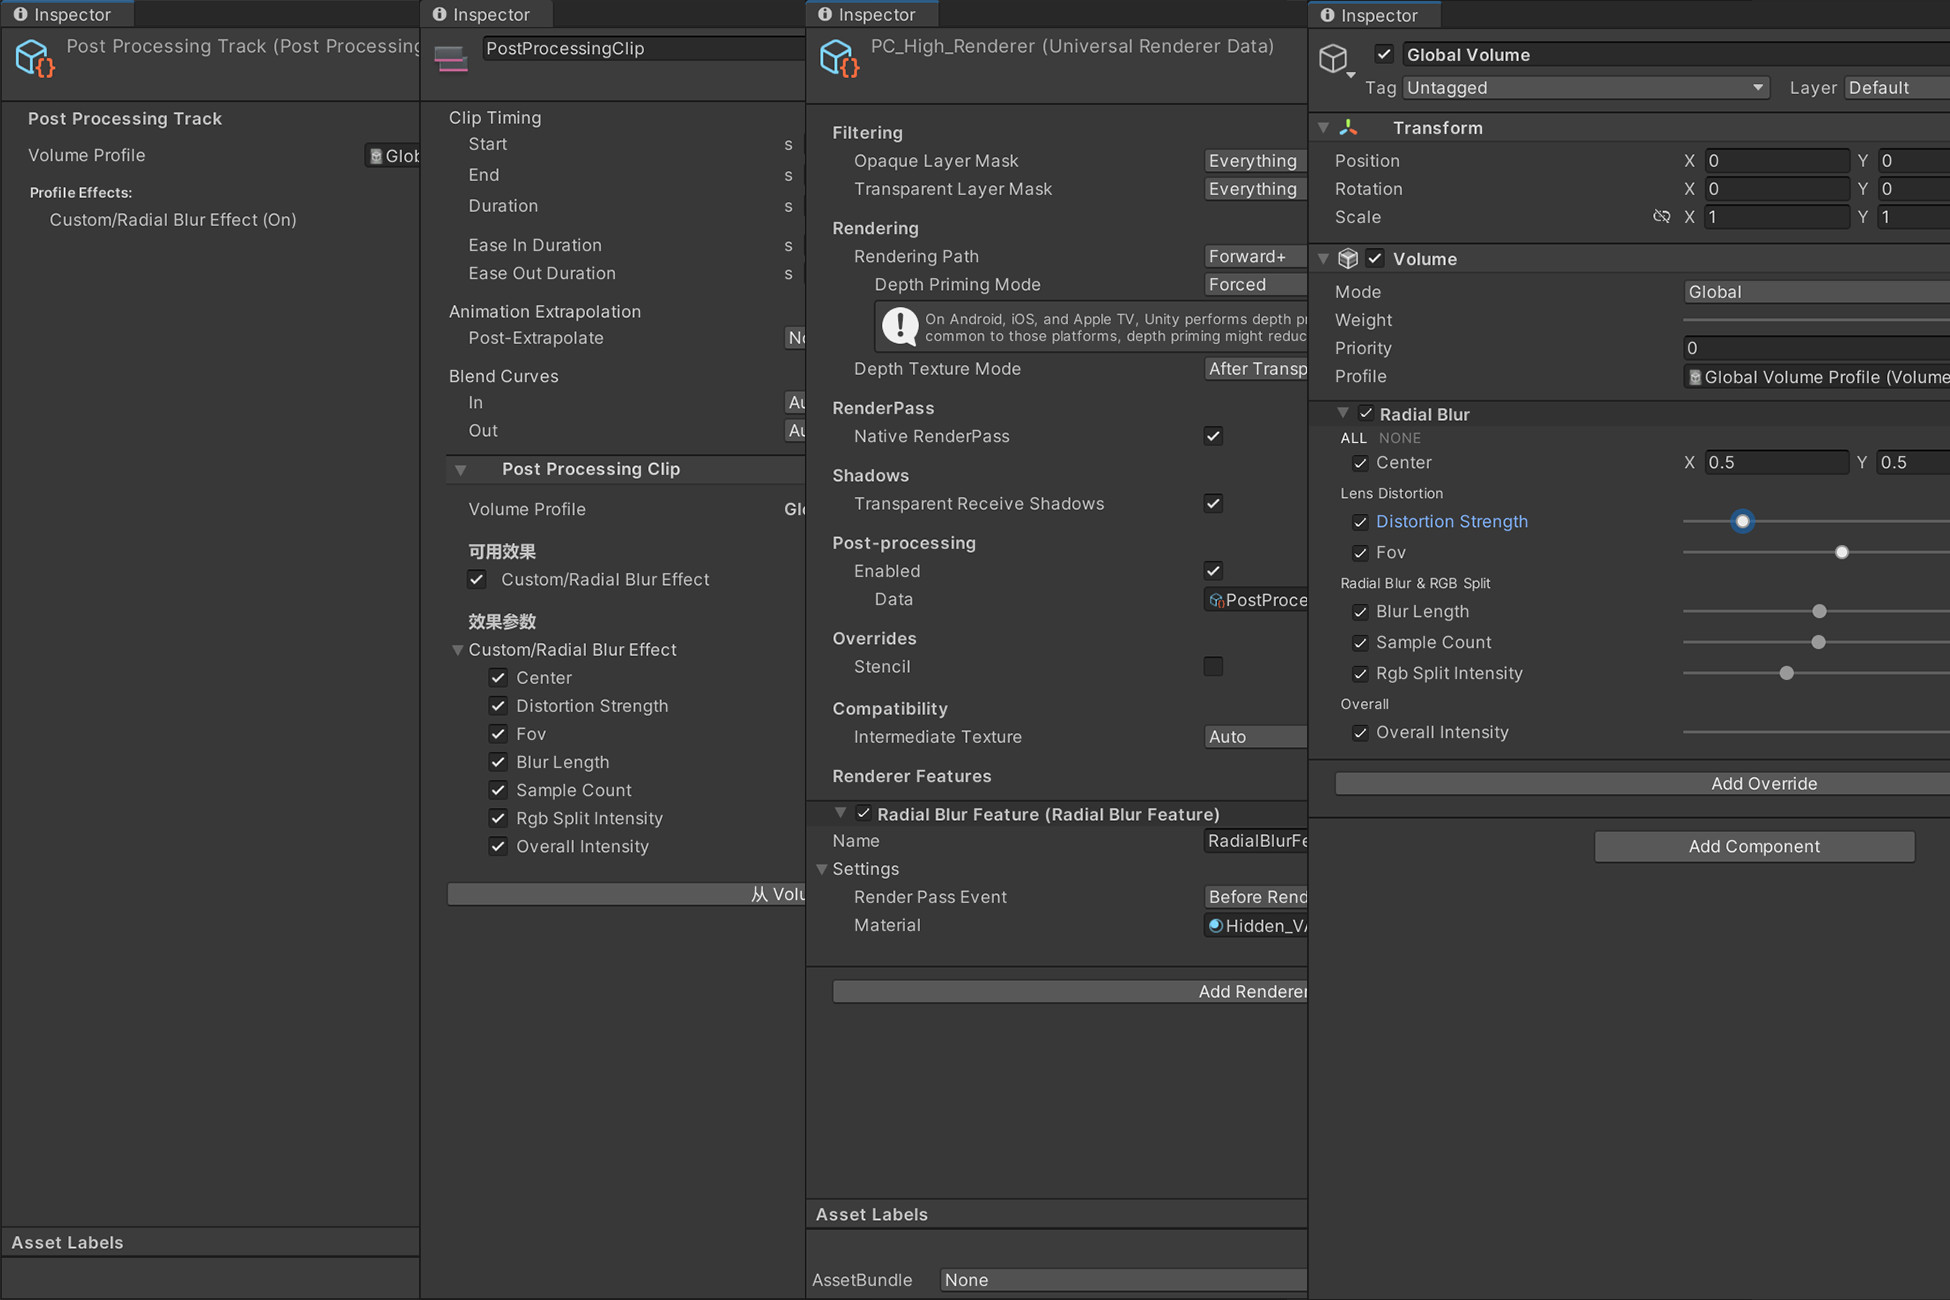Click the Transform component icon
This screenshot has width=1950, height=1300.
point(1348,128)
